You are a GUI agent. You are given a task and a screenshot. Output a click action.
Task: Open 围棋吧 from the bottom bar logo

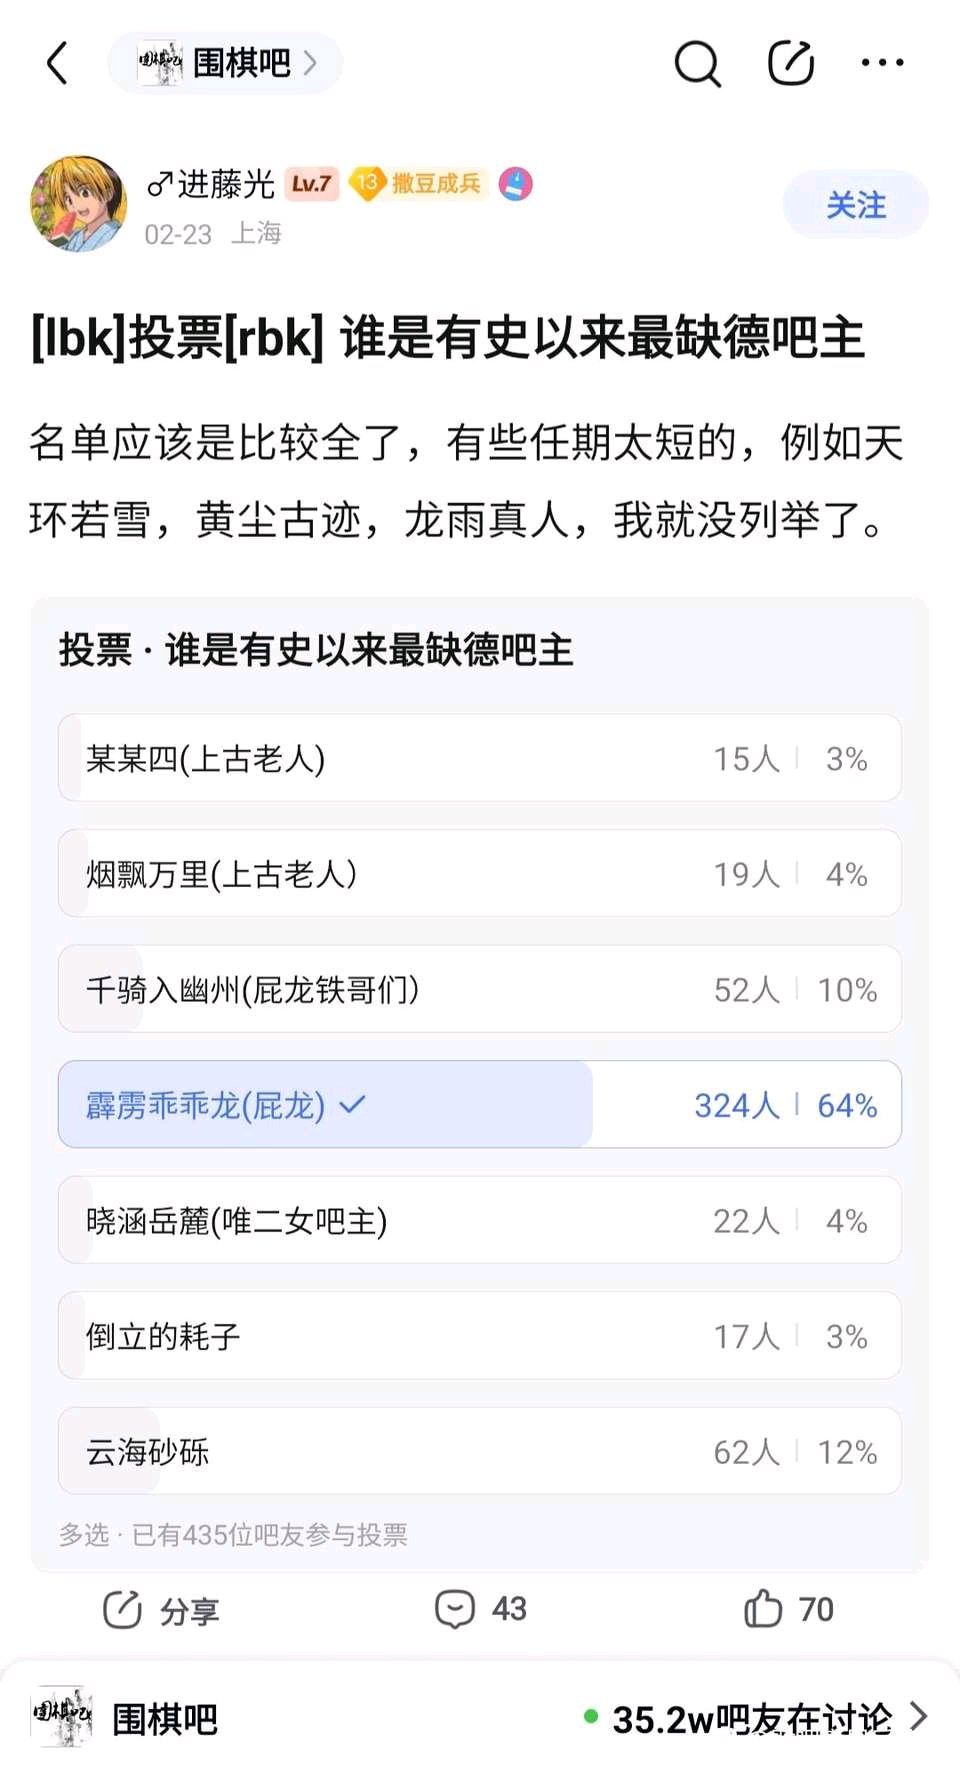click(x=62, y=1718)
